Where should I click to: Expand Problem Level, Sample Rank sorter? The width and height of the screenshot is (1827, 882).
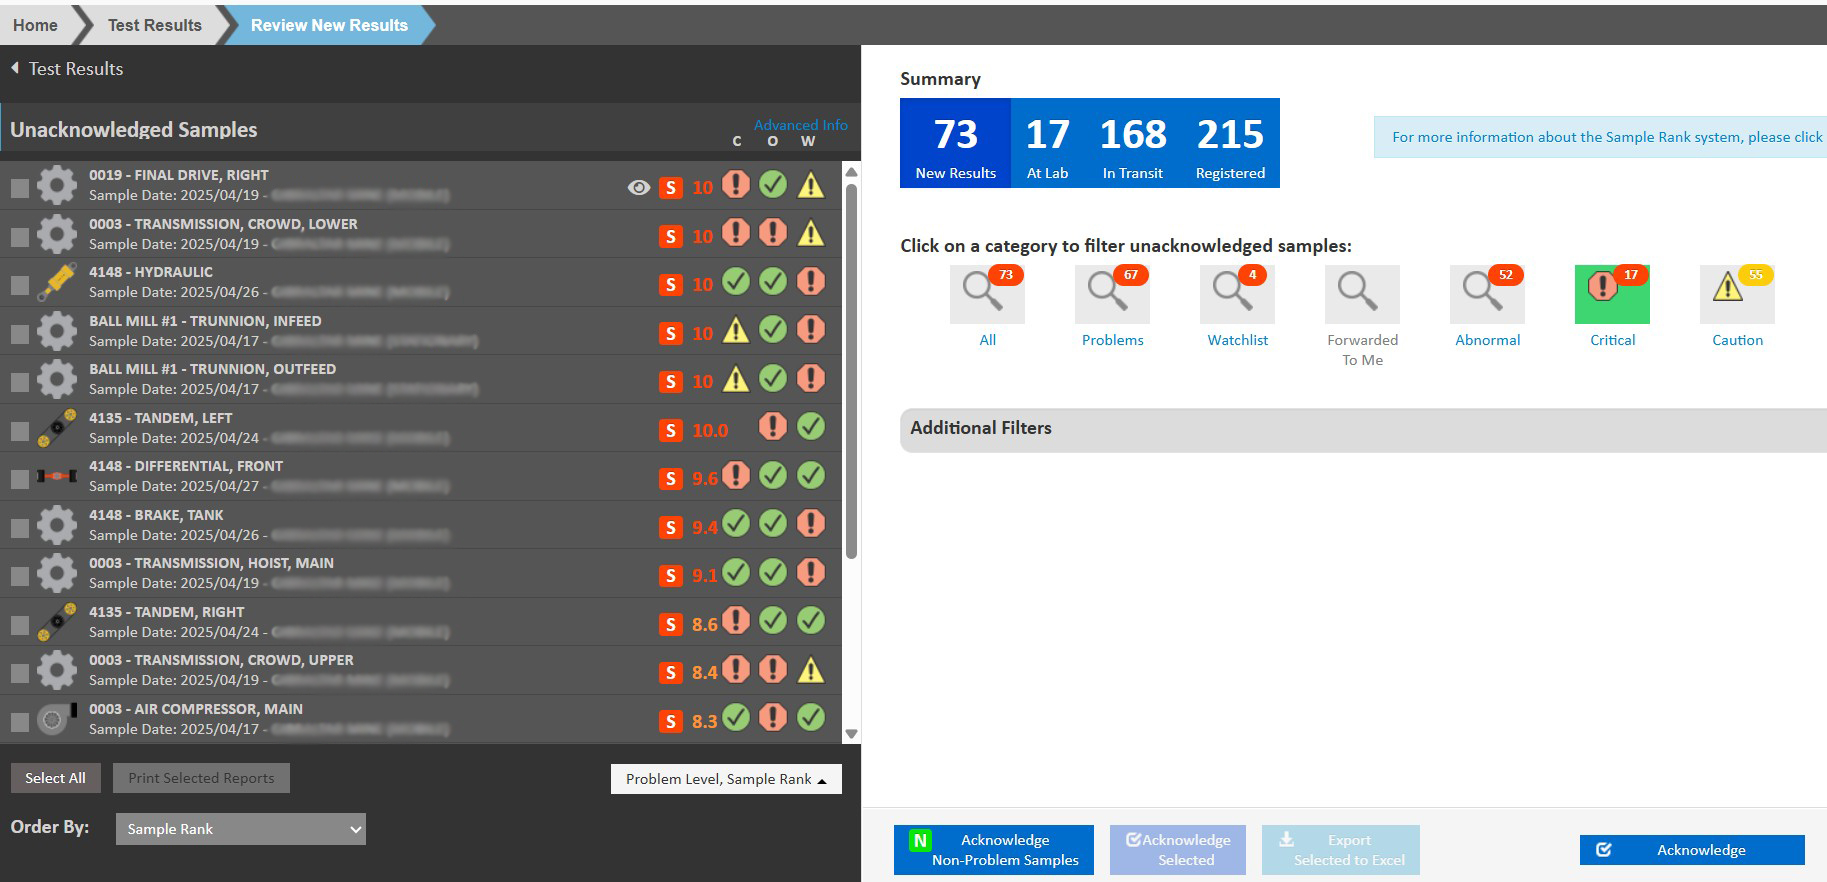726,779
